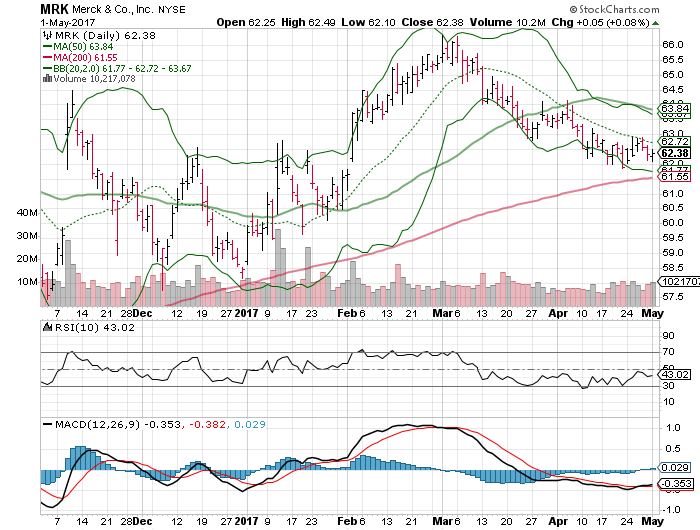Click the 60.0 price axis label

[x=673, y=222]
